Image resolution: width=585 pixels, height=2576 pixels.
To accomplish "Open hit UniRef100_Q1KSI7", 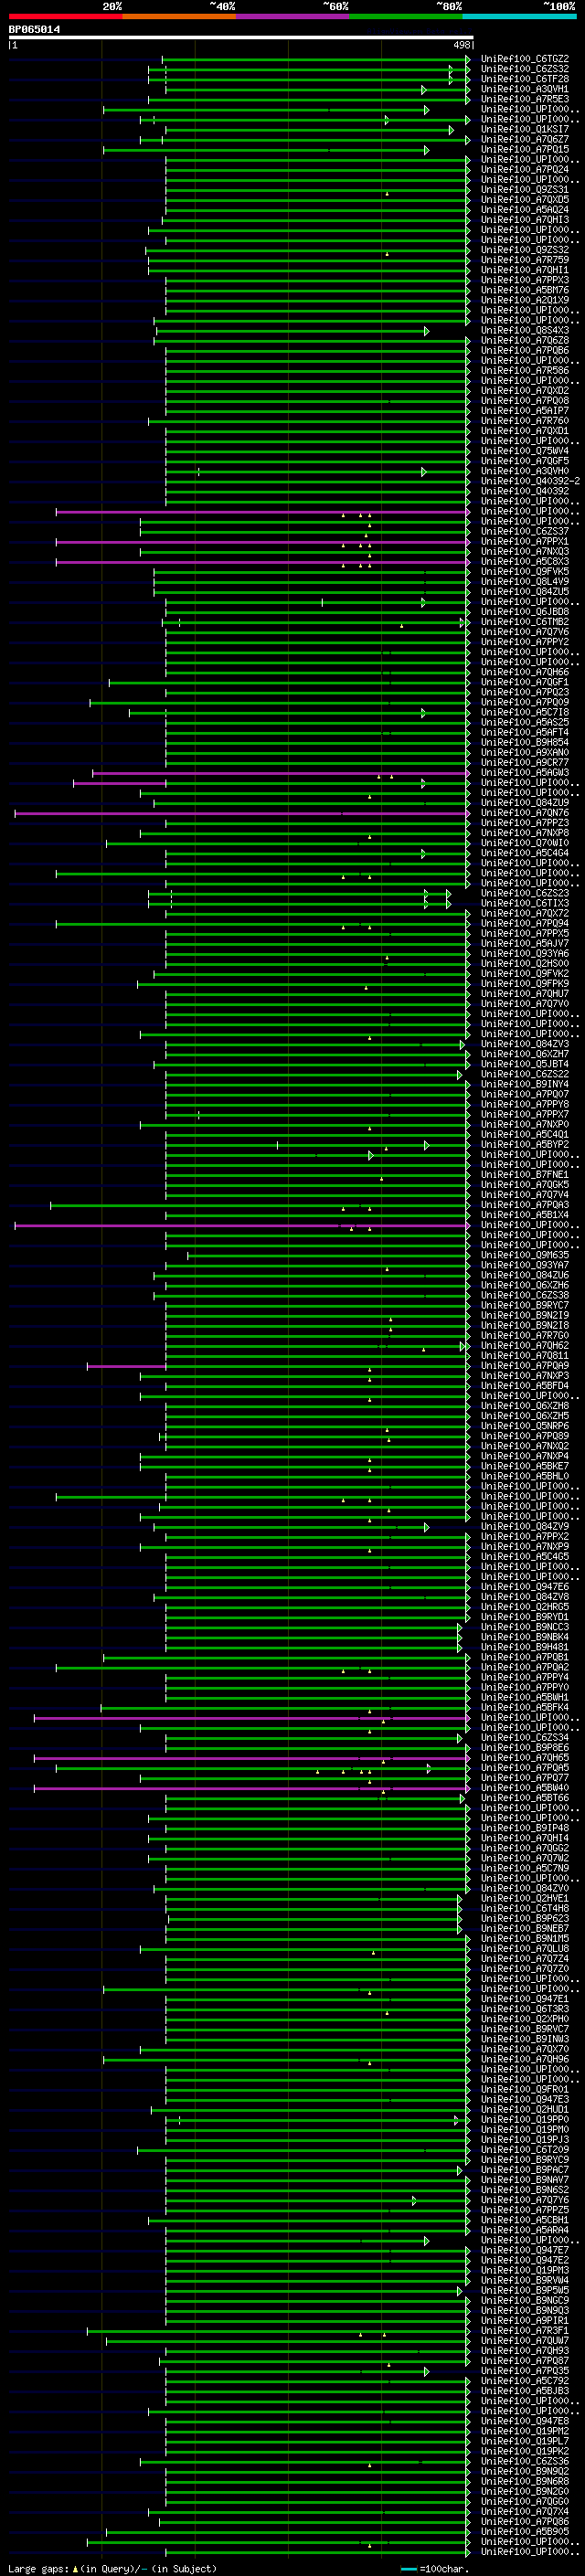I will point(525,129).
